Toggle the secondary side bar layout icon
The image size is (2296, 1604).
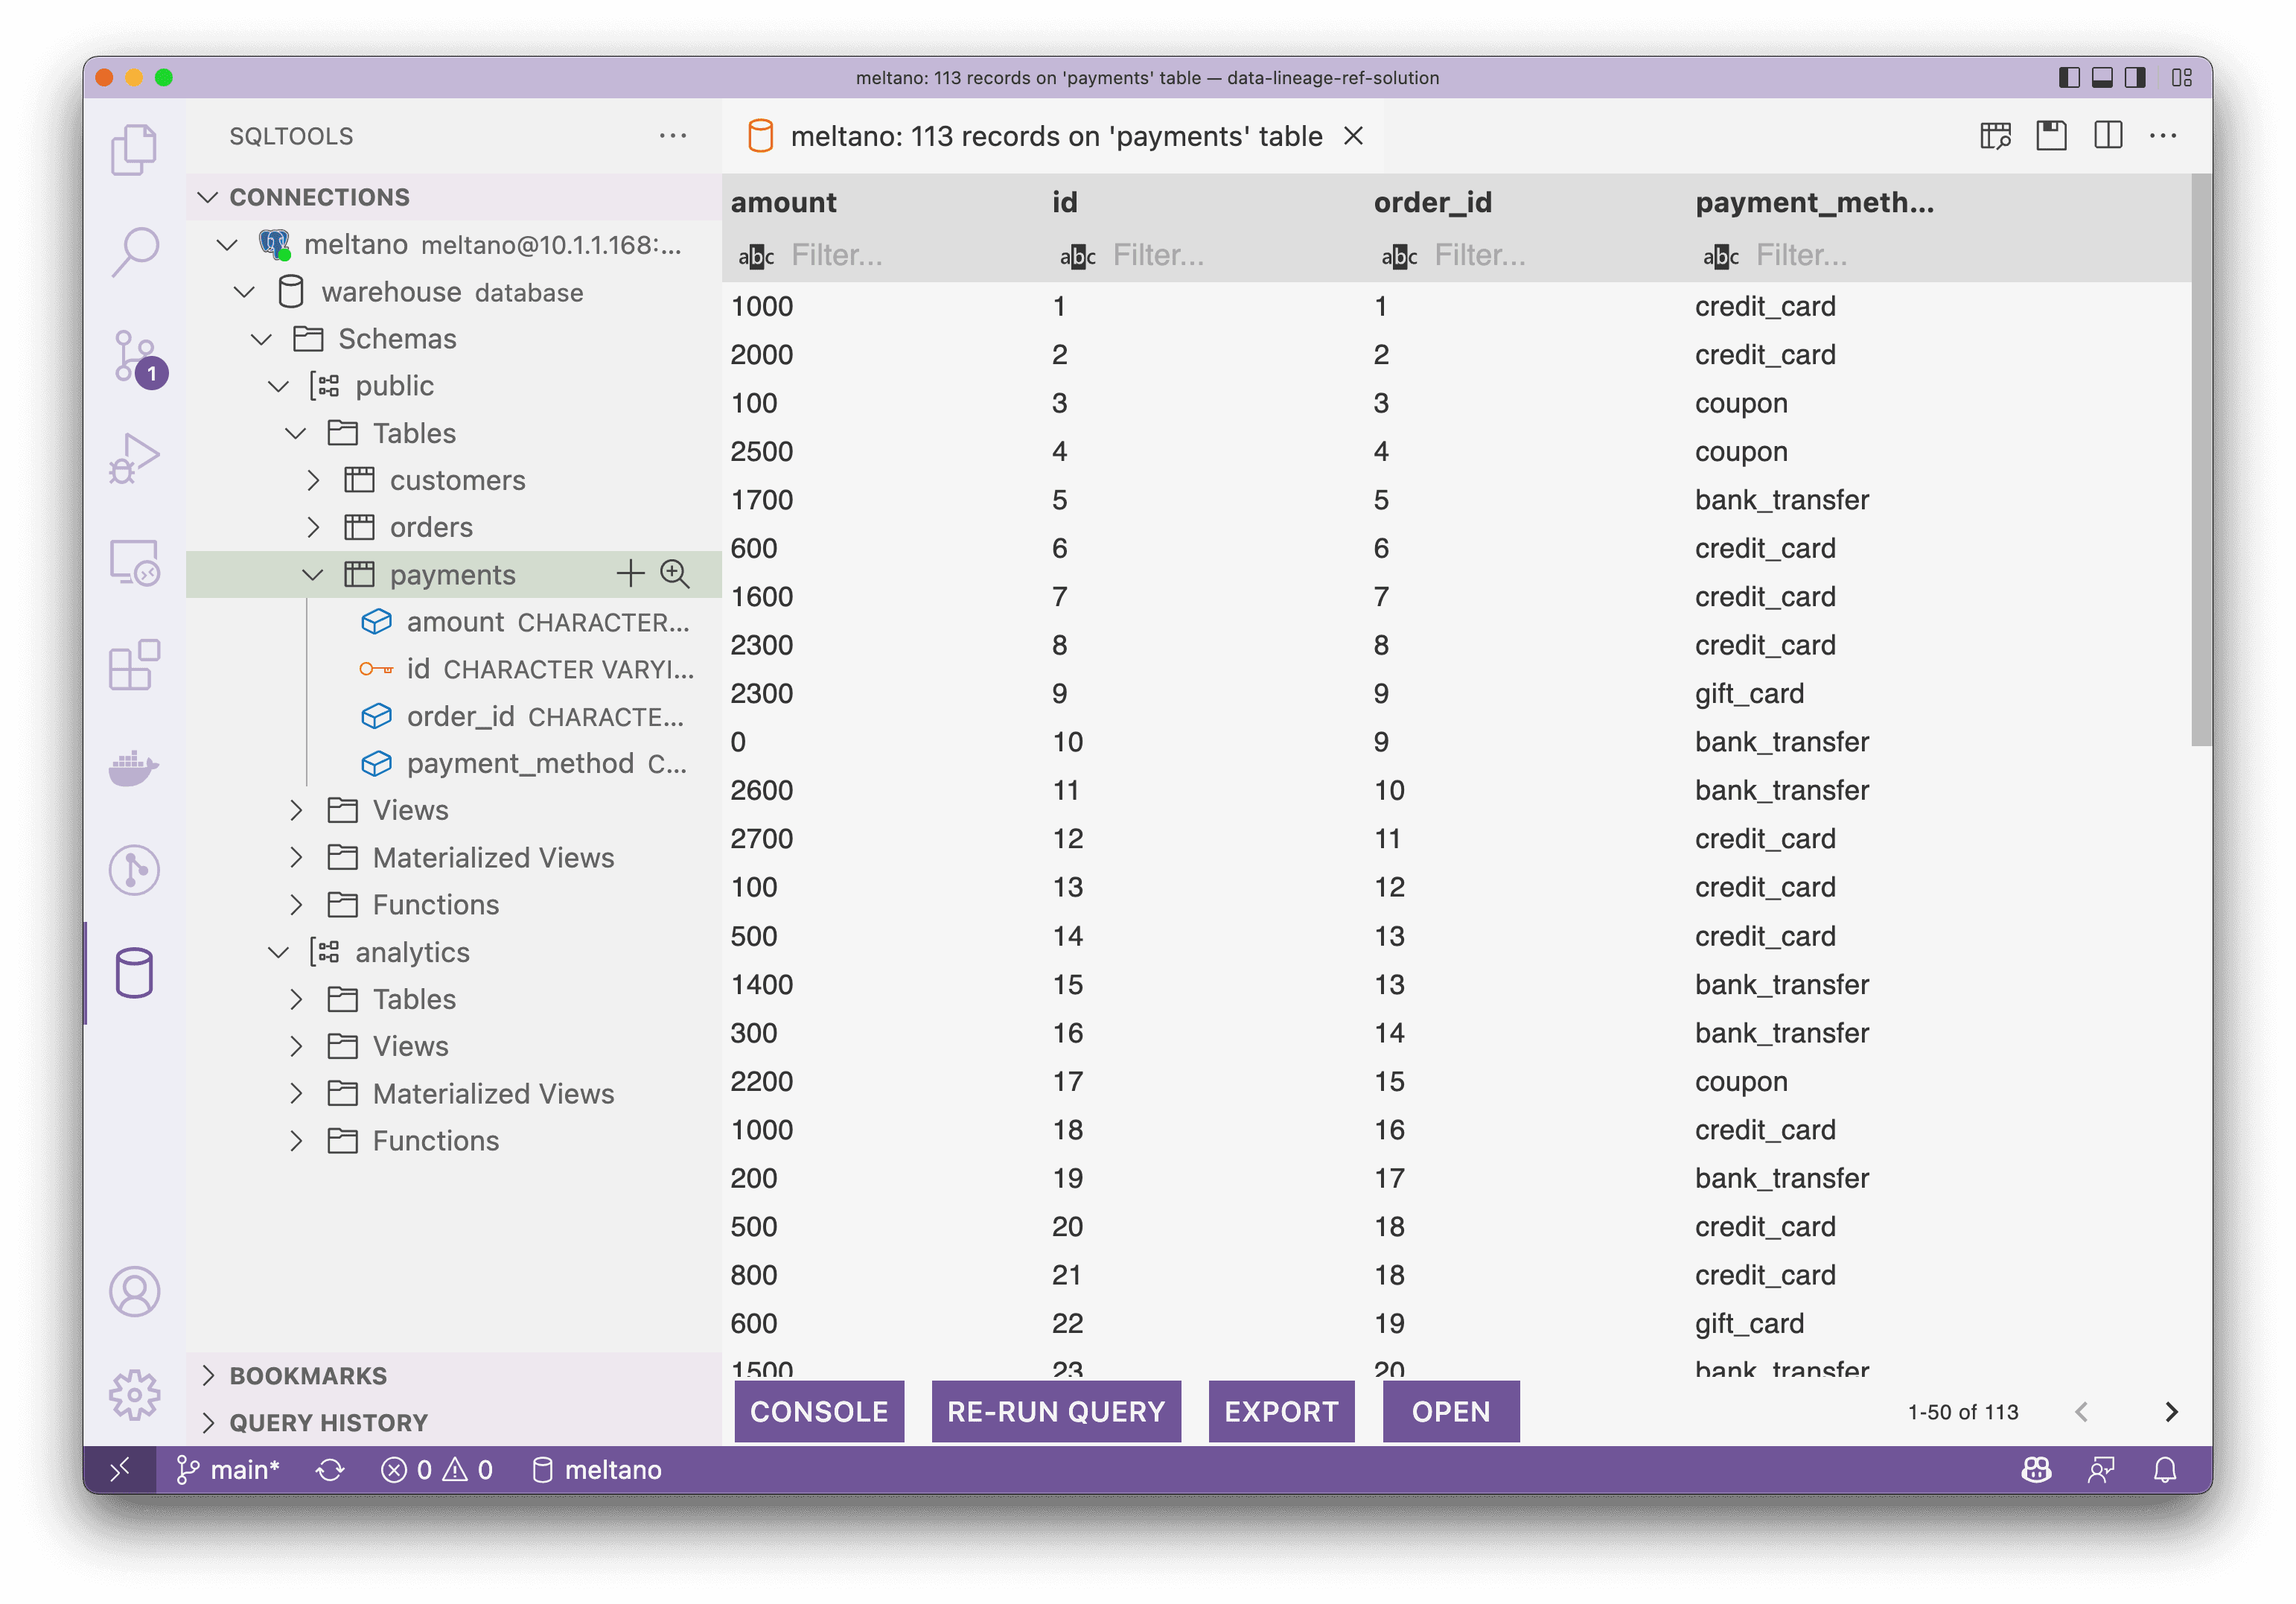click(x=2135, y=78)
